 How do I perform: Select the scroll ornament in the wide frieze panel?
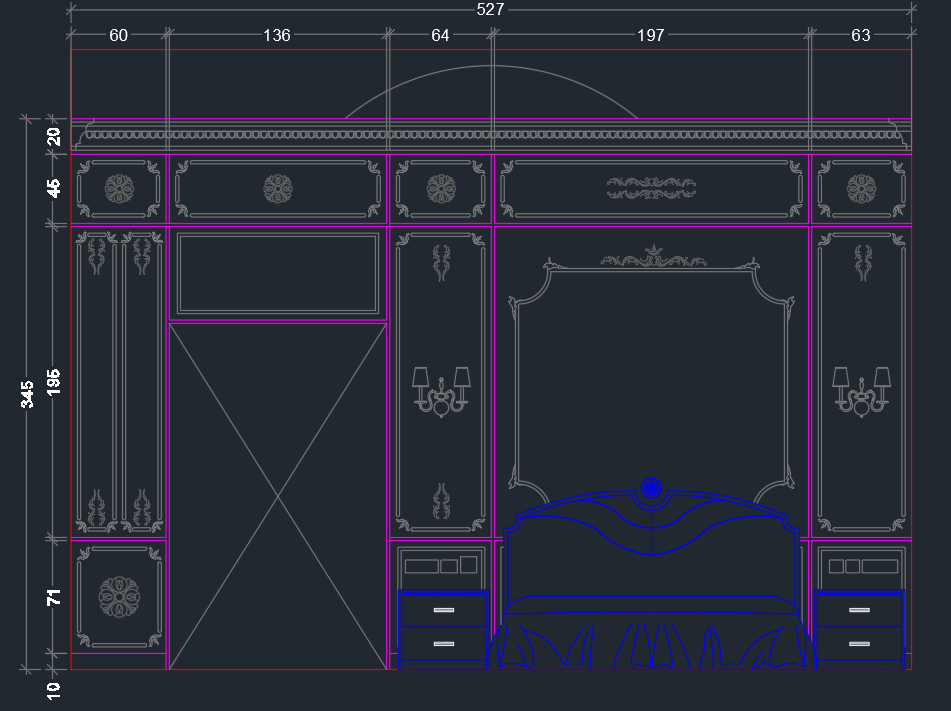click(x=651, y=188)
